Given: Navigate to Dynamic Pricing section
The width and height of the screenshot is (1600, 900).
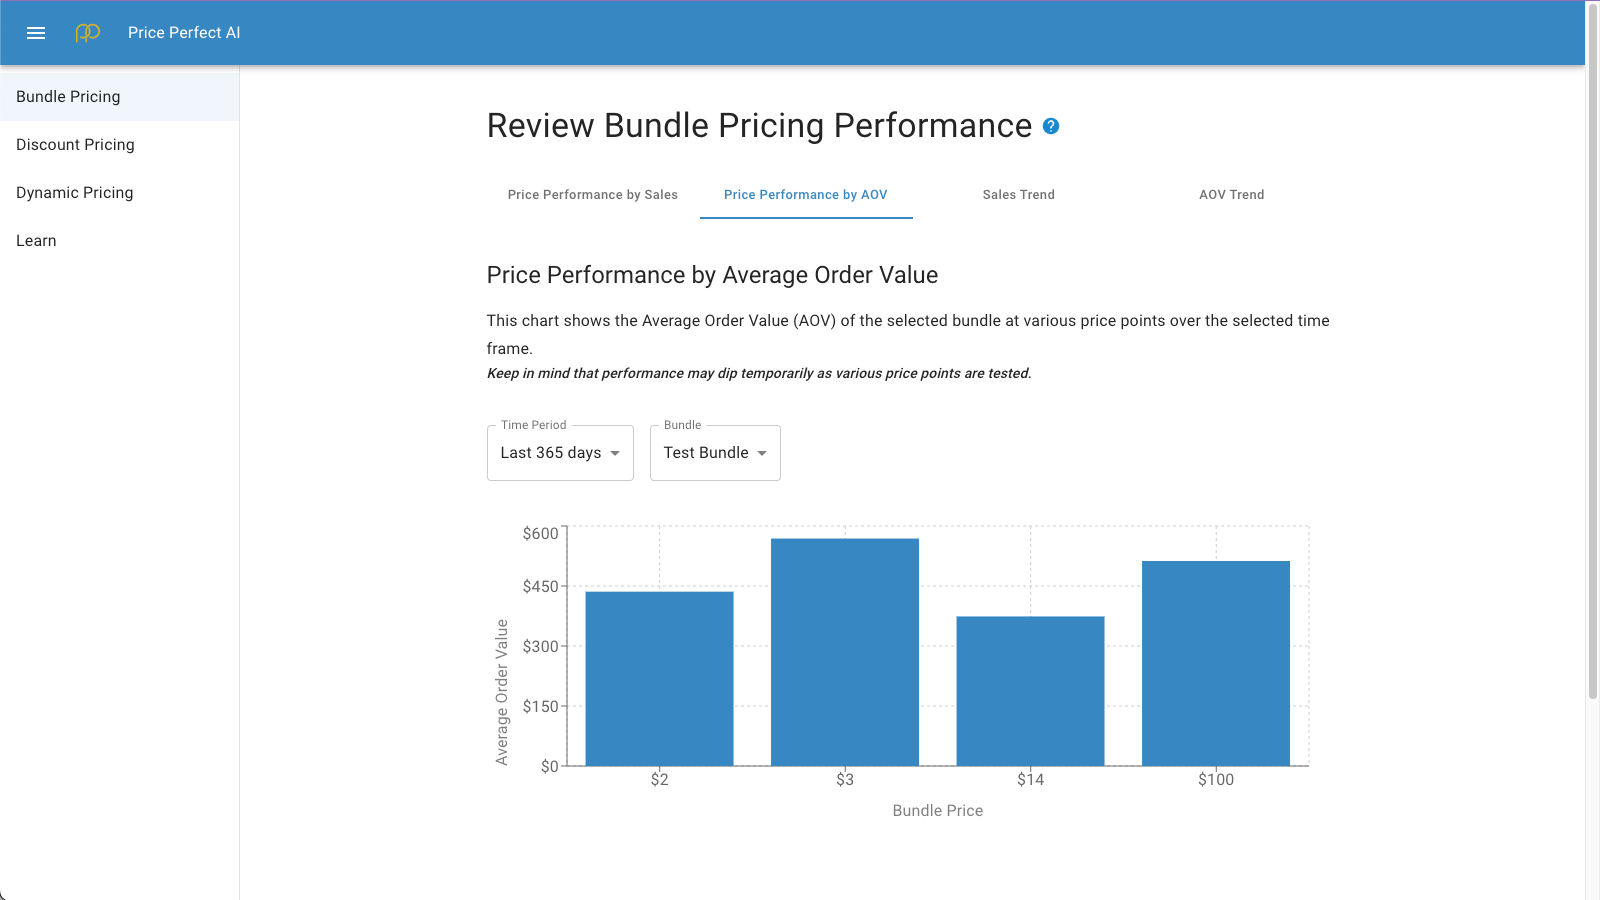Looking at the screenshot, I should point(74,192).
